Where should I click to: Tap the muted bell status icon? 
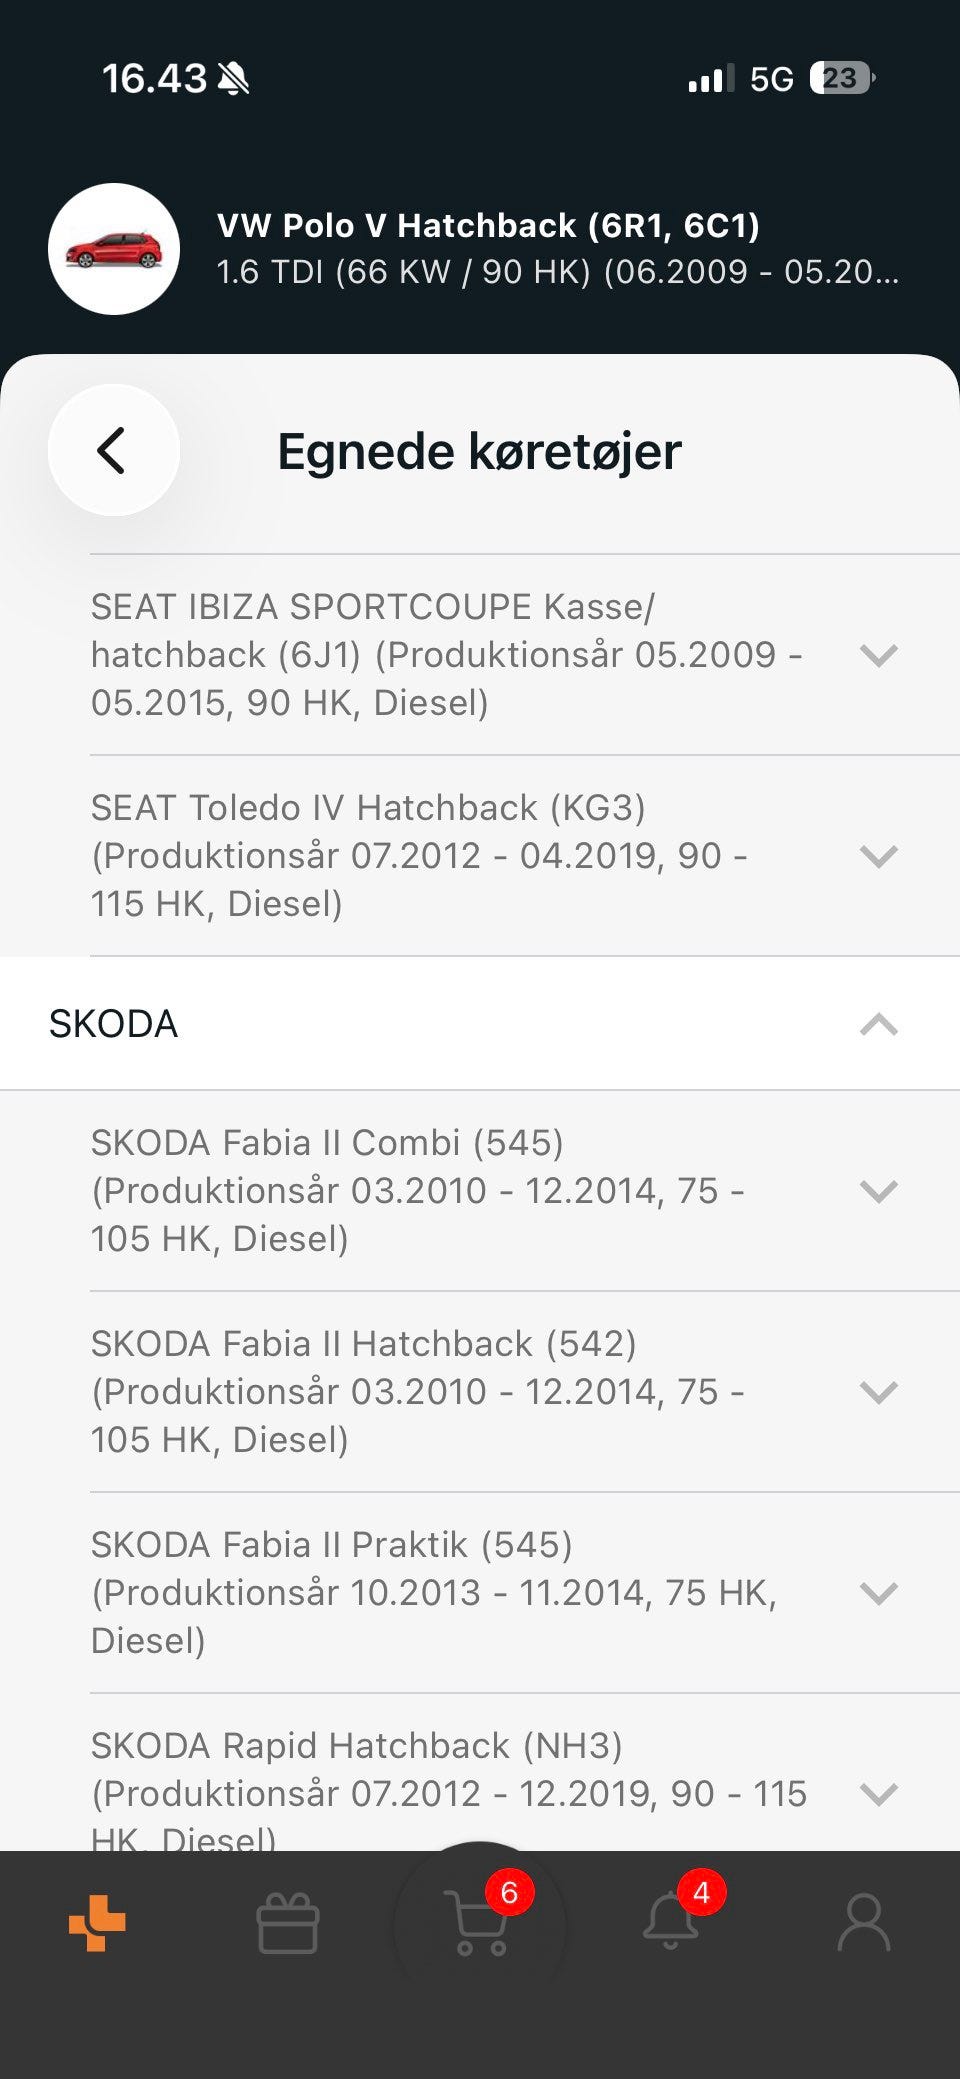233,78
